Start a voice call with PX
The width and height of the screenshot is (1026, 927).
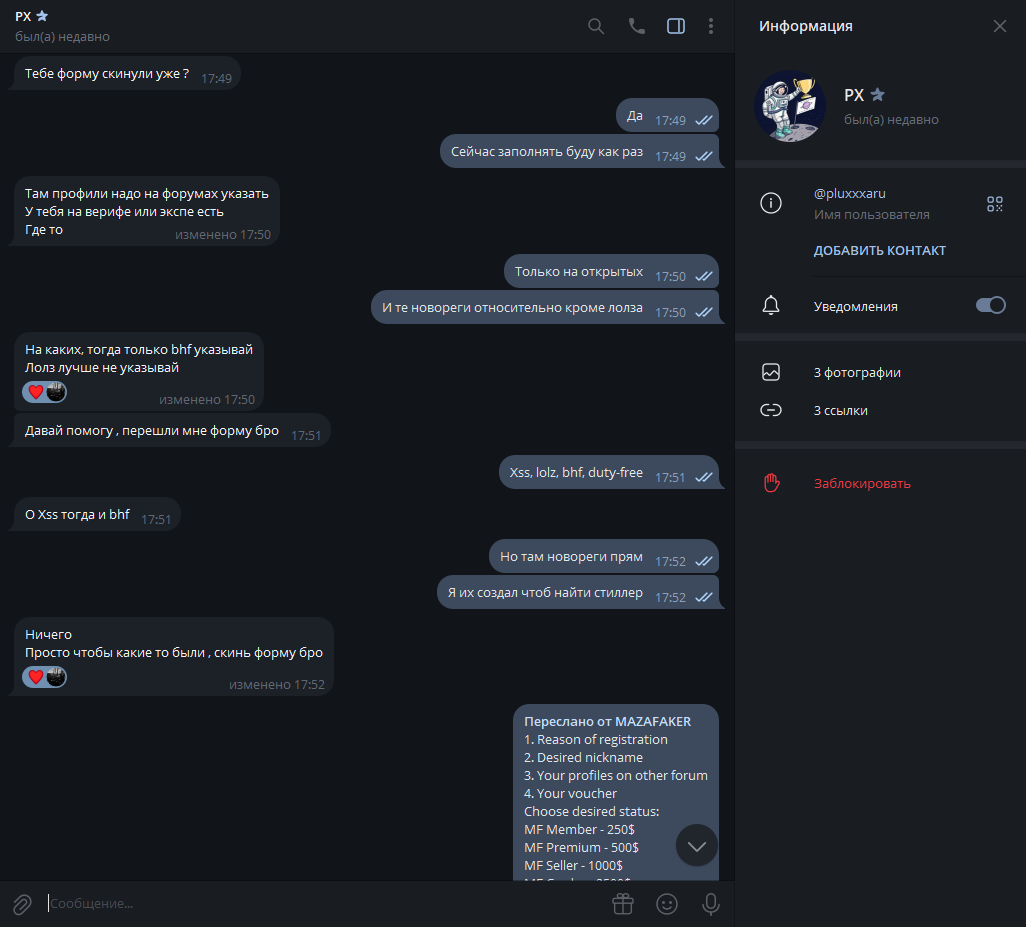pos(636,26)
